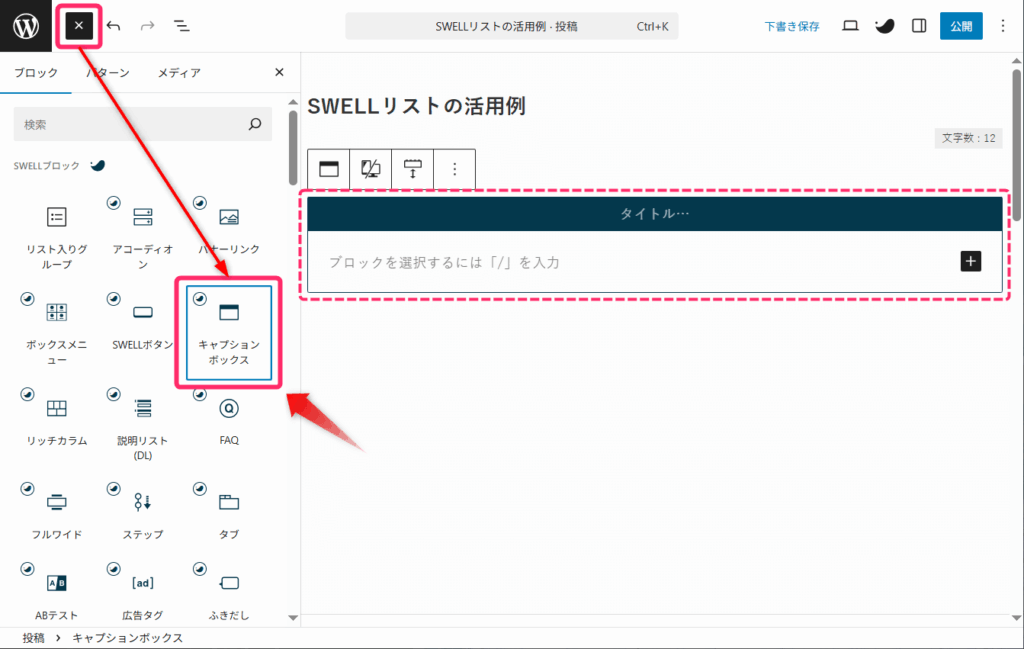Insert the ボックスメニュー block
The image size is (1024, 649).
[x=57, y=332]
